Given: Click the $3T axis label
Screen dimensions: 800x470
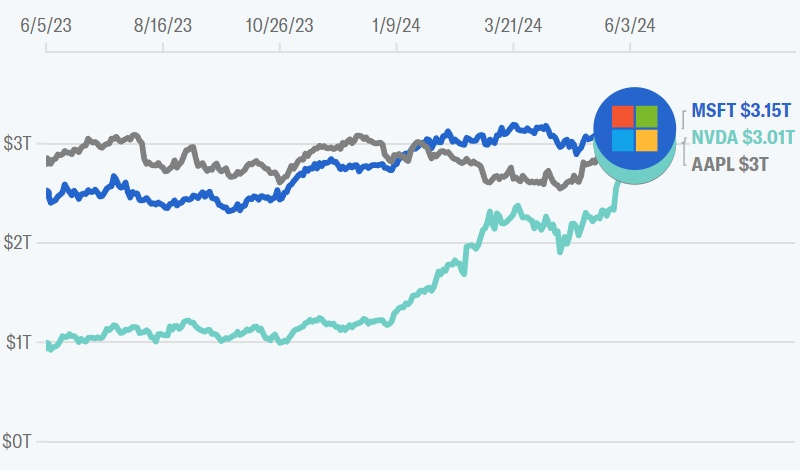Looking at the screenshot, I should pyautogui.click(x=21, y=144).
